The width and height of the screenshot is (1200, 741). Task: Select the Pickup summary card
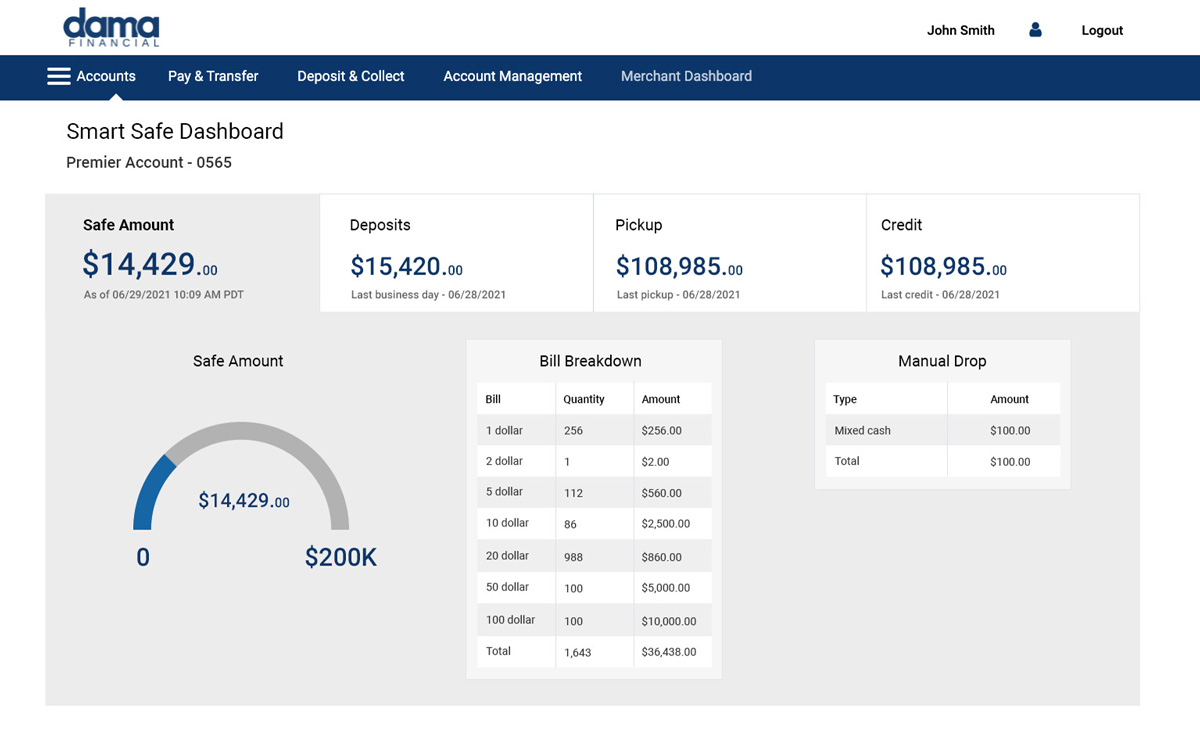729,254
